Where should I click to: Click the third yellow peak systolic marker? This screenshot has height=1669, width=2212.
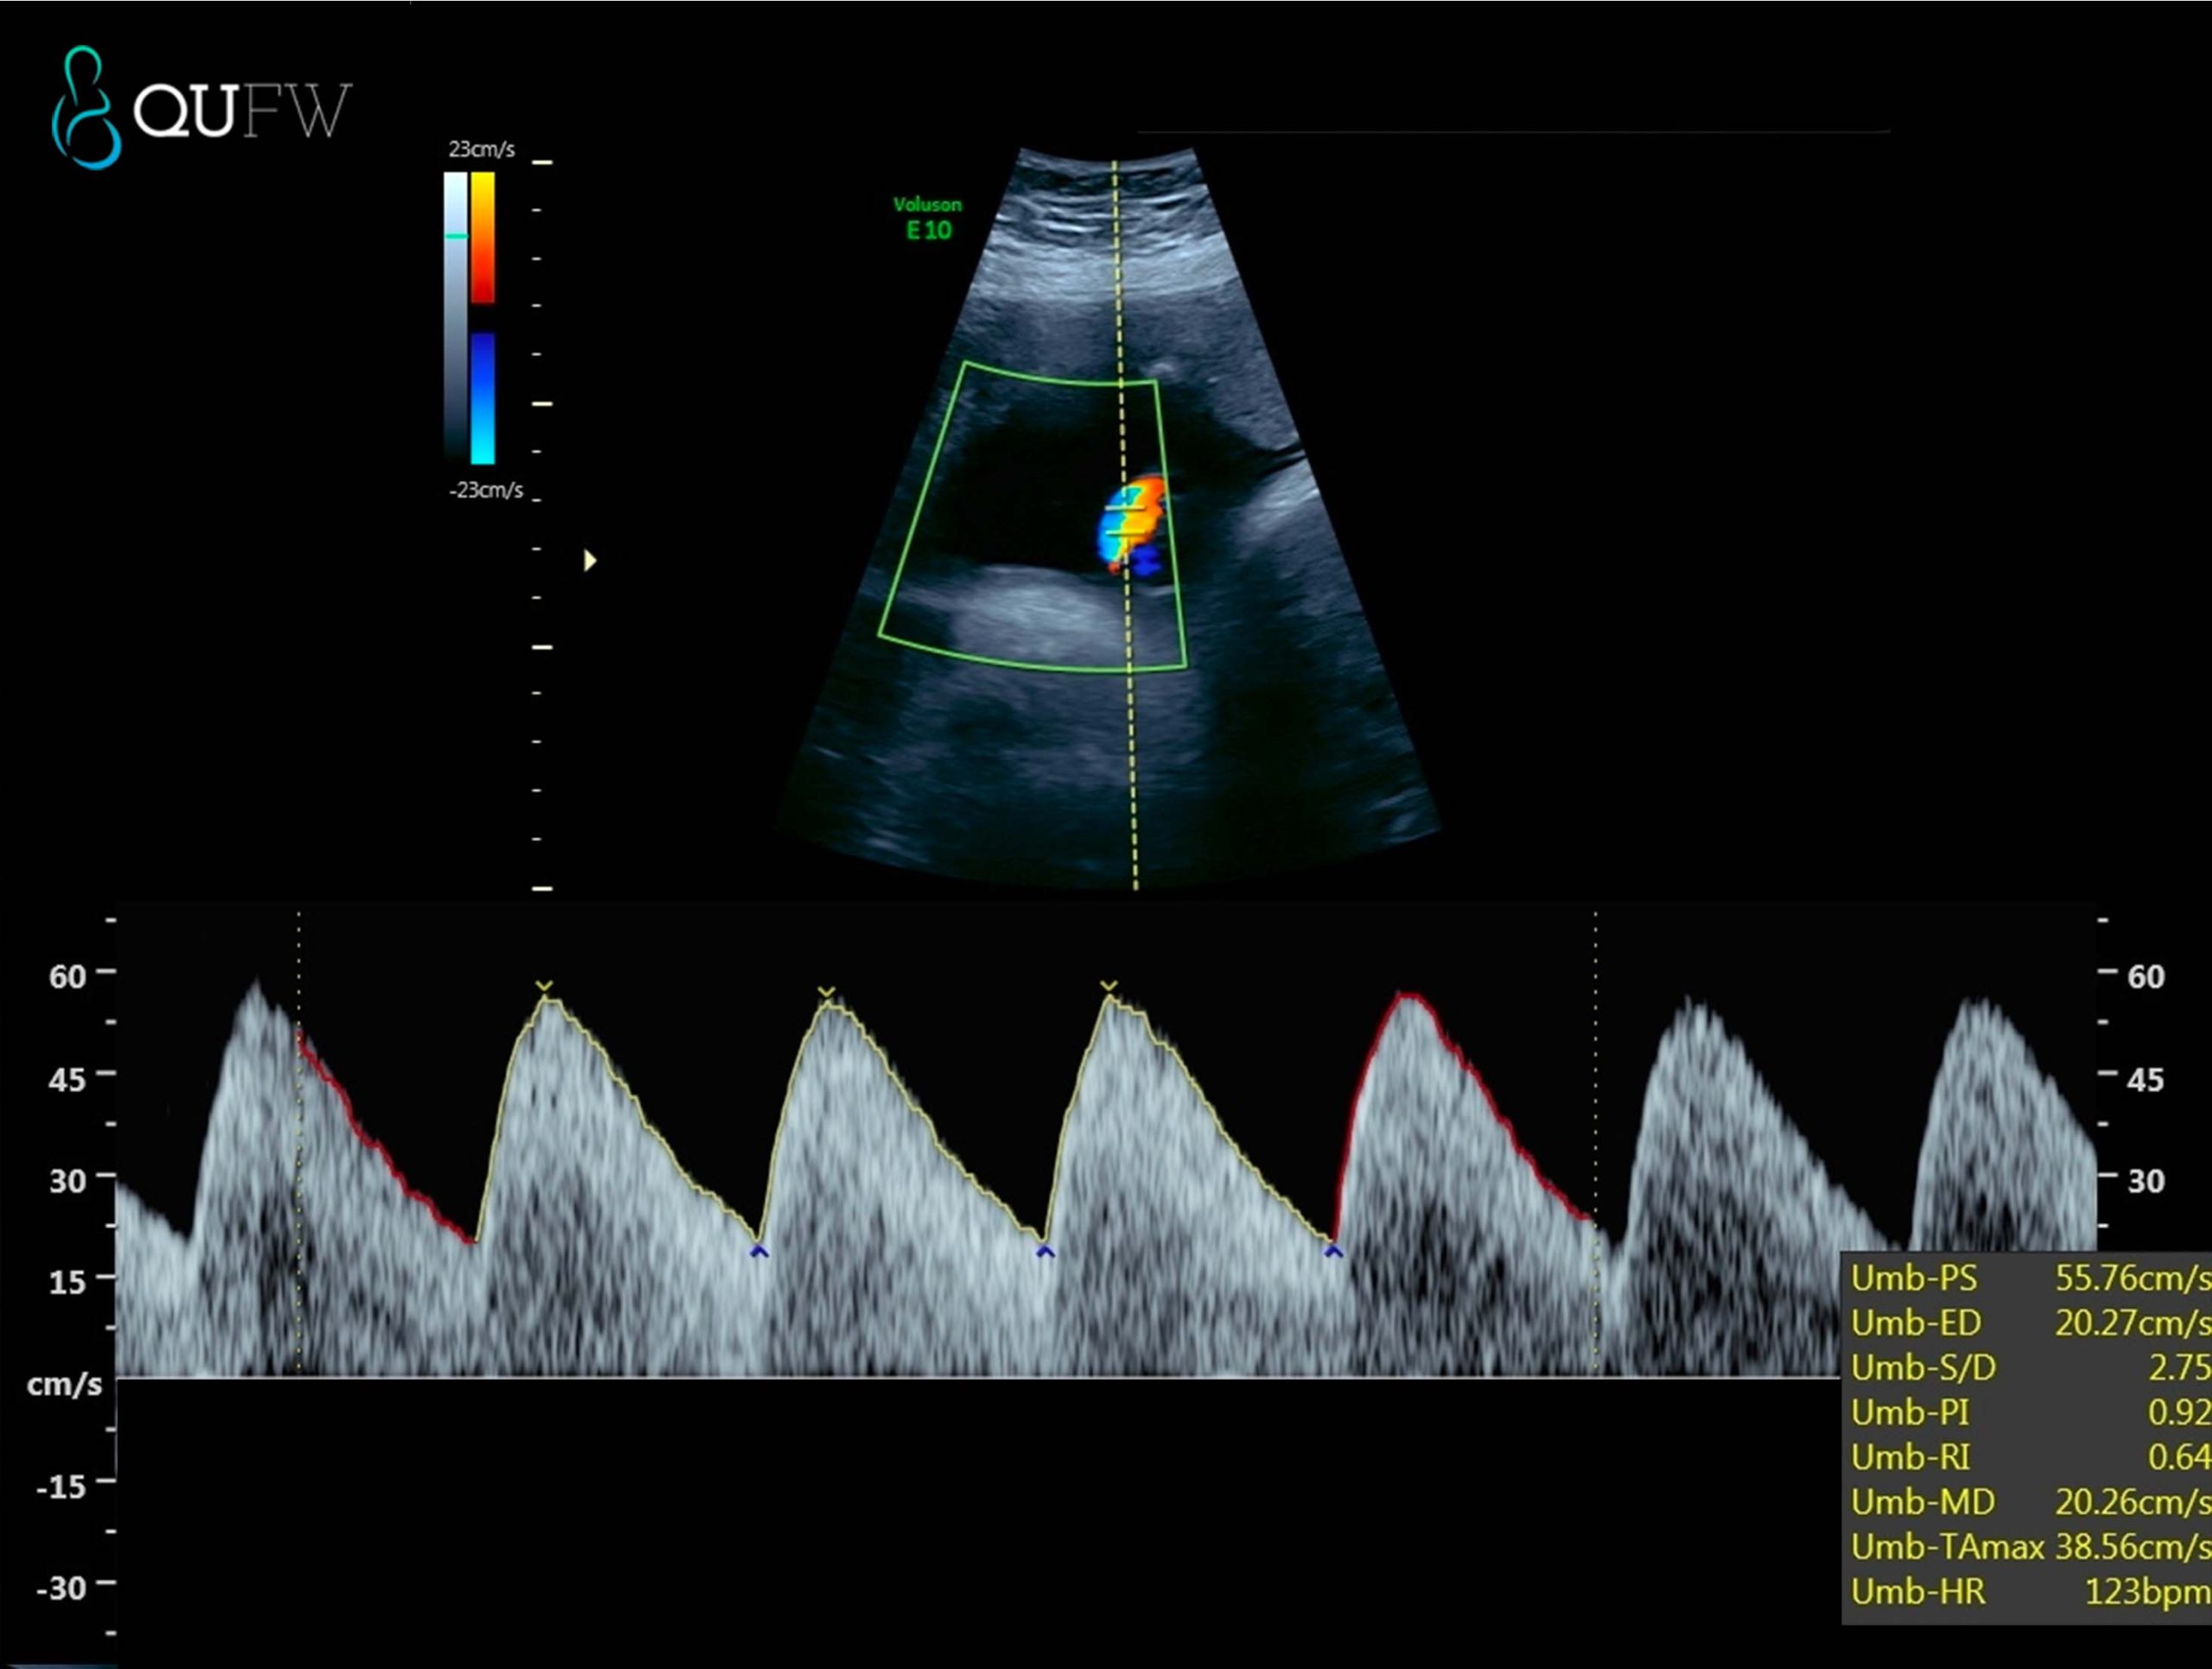click(1108, 987)
